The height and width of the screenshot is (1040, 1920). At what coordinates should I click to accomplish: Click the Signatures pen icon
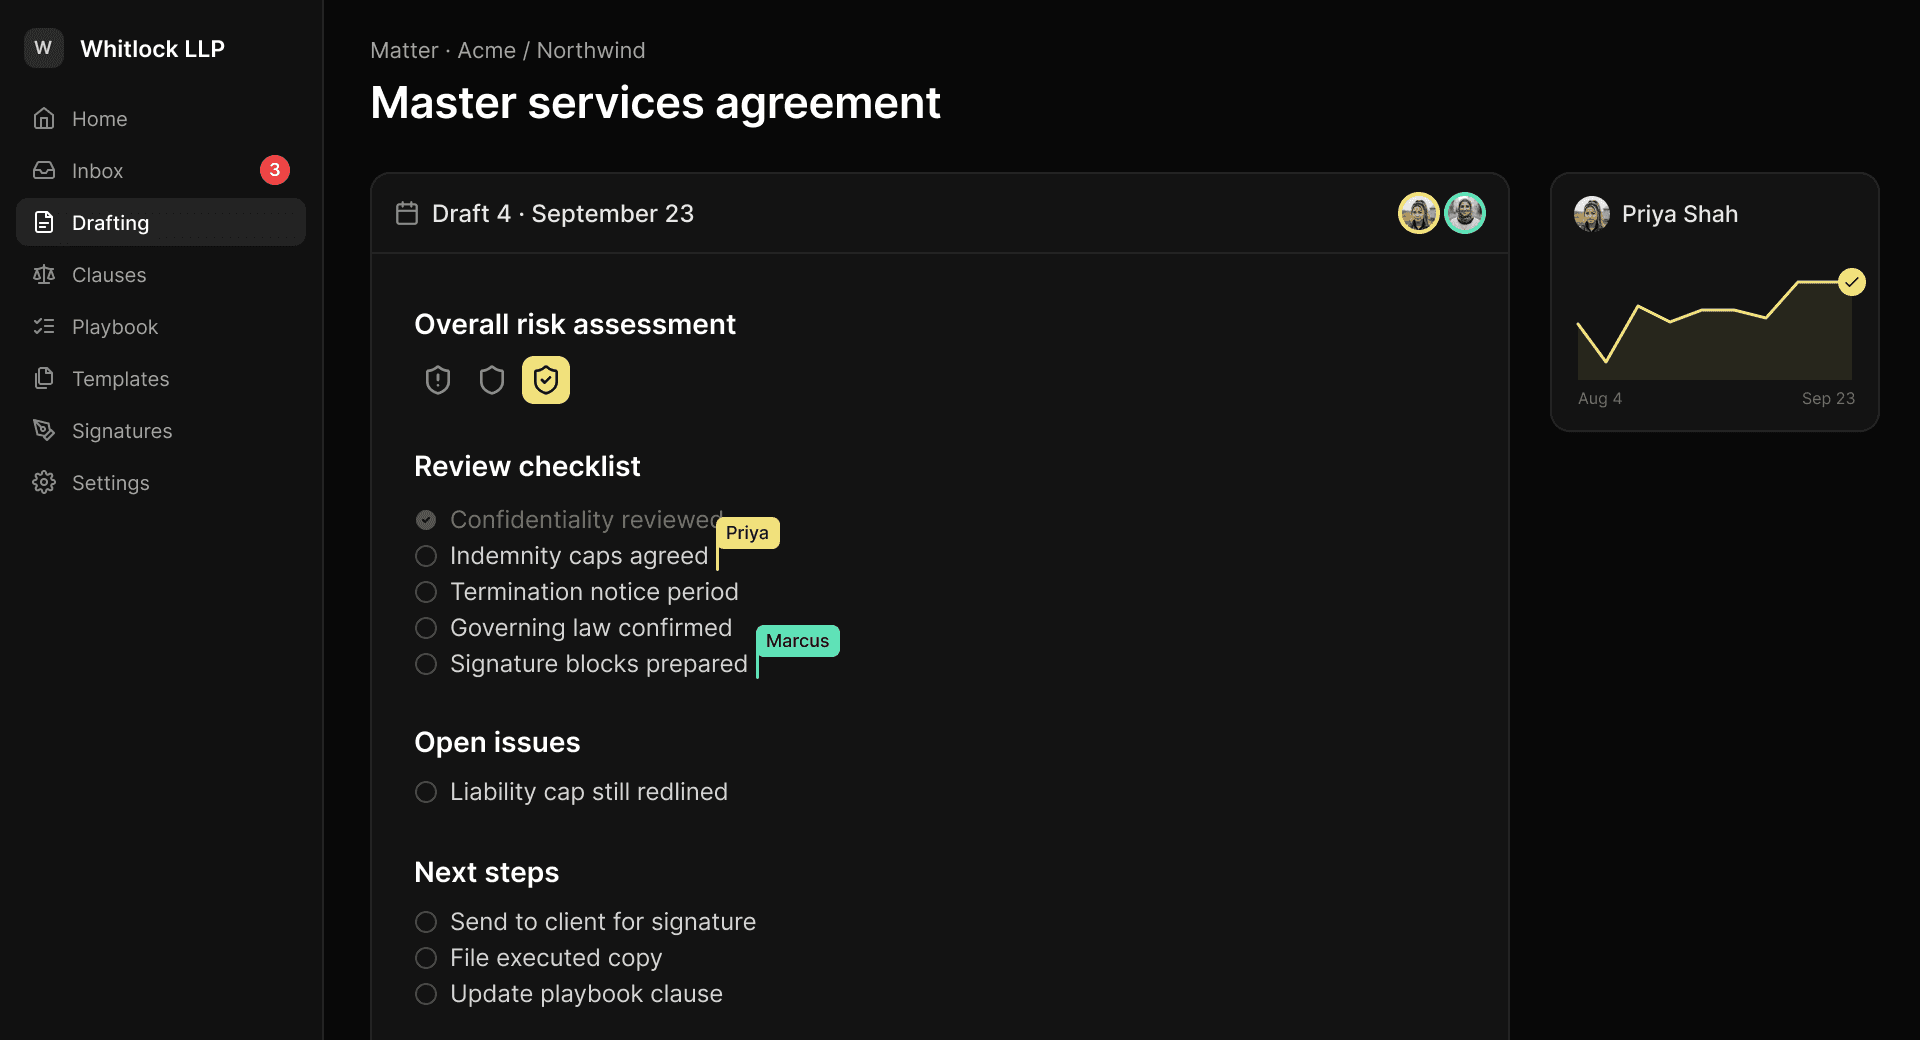point(44,430)
